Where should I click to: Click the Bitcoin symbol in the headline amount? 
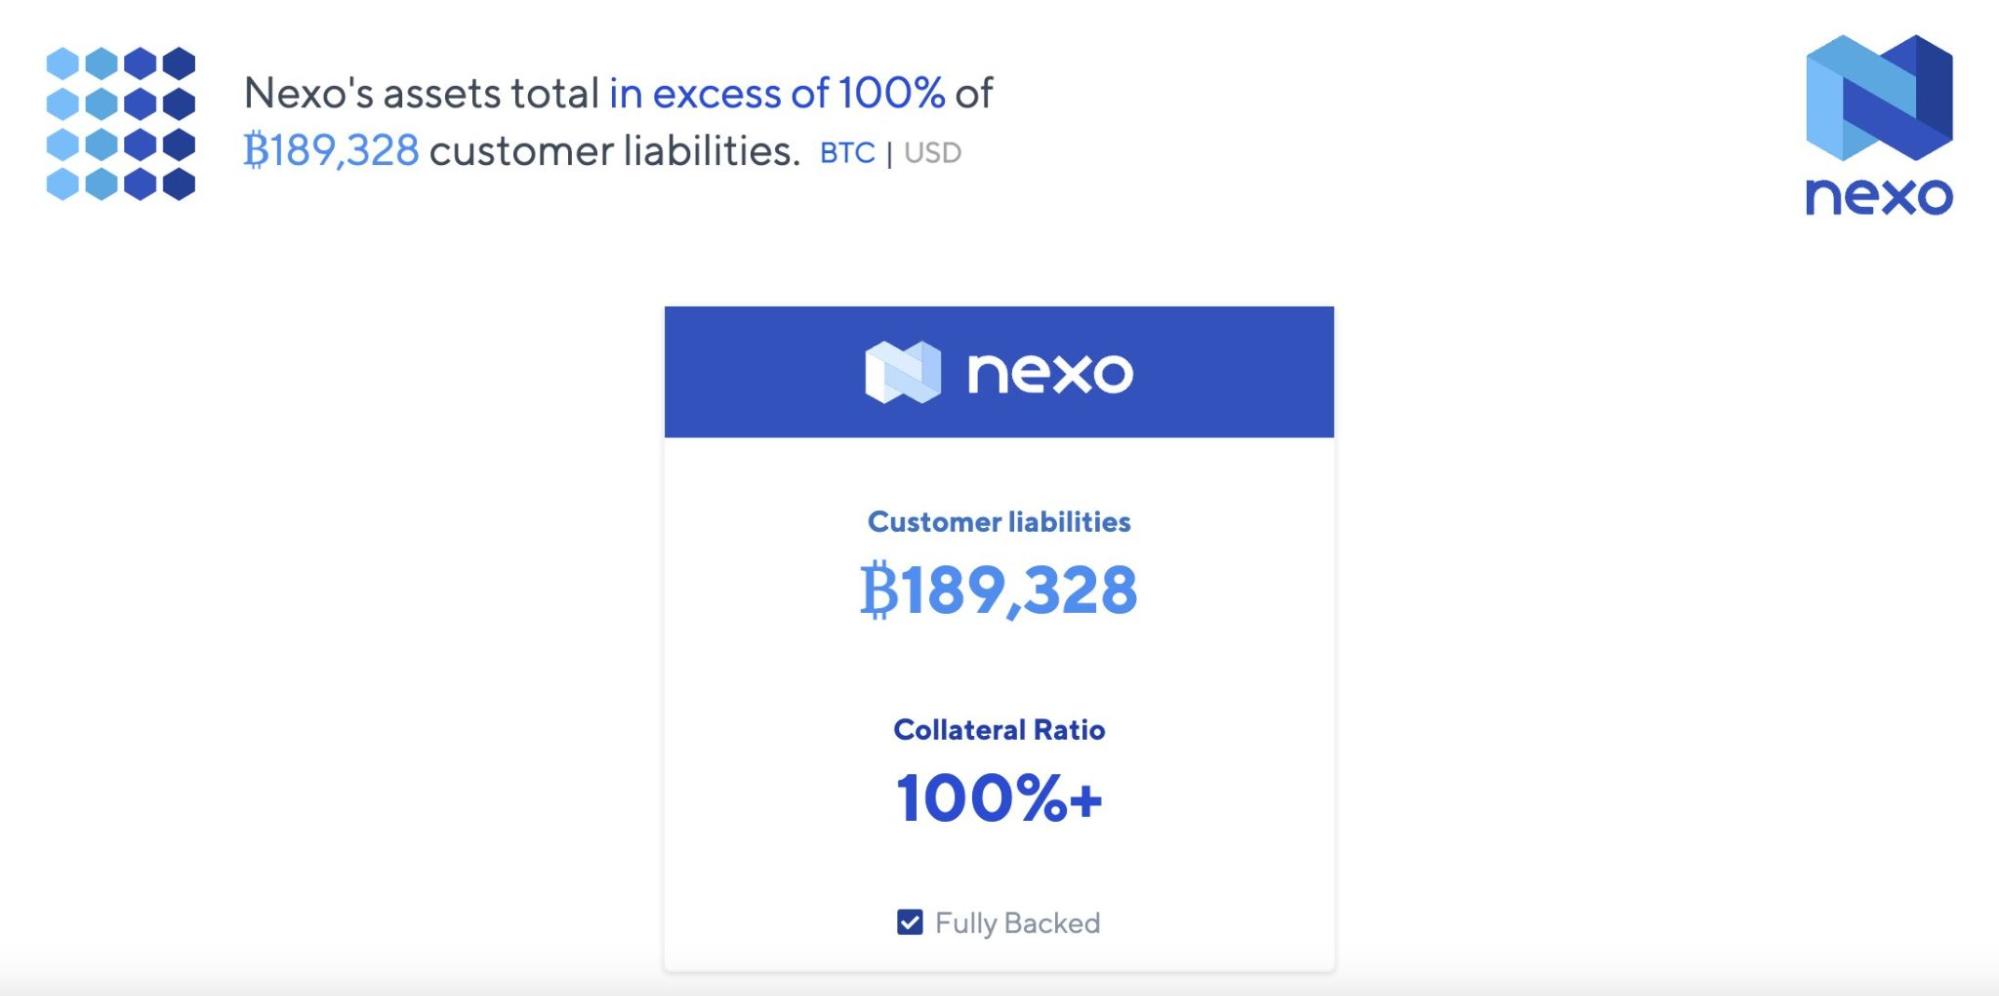pos(256,152)
